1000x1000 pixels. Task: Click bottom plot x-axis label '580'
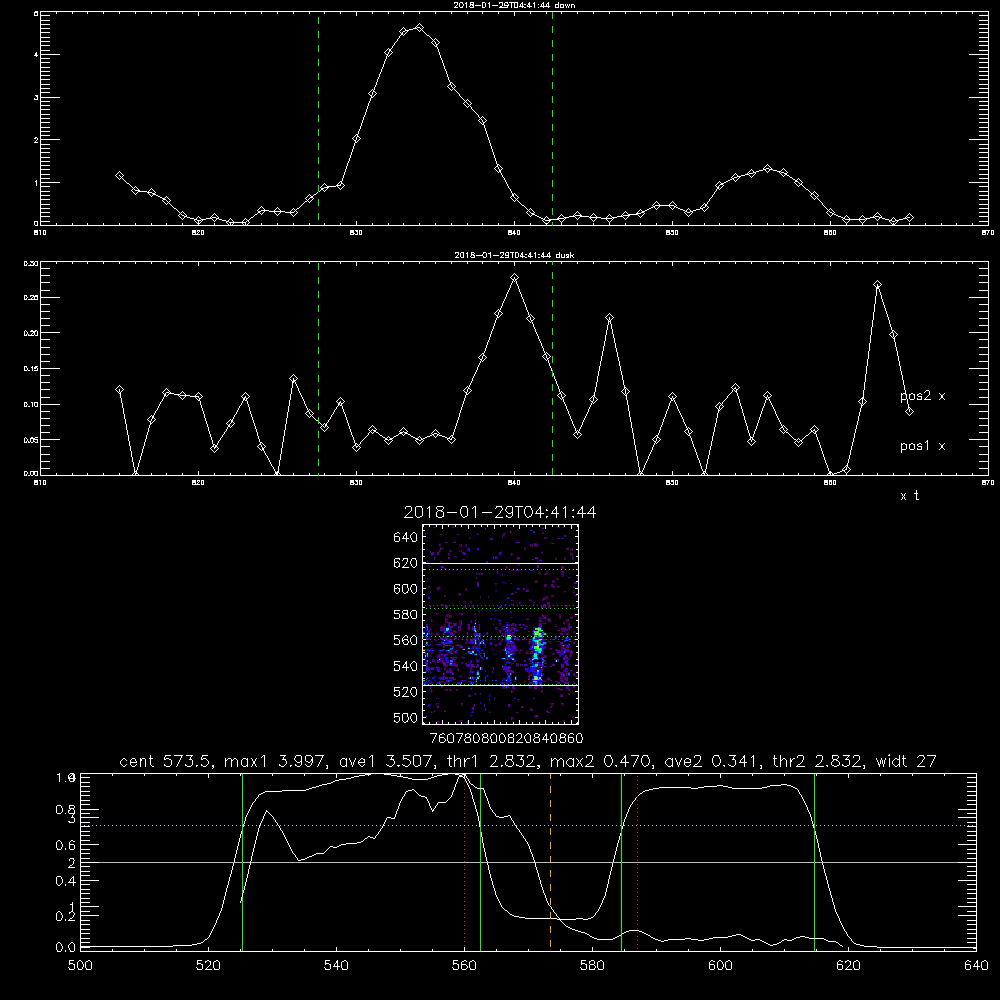click(592, 966)
